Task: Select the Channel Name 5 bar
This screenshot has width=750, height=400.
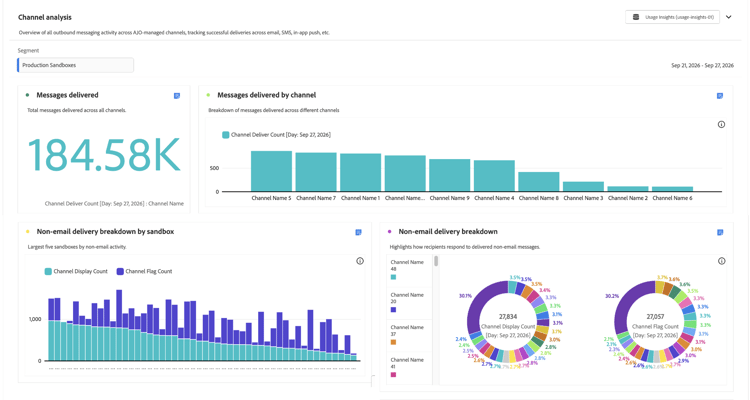Action: coord(271,171)
